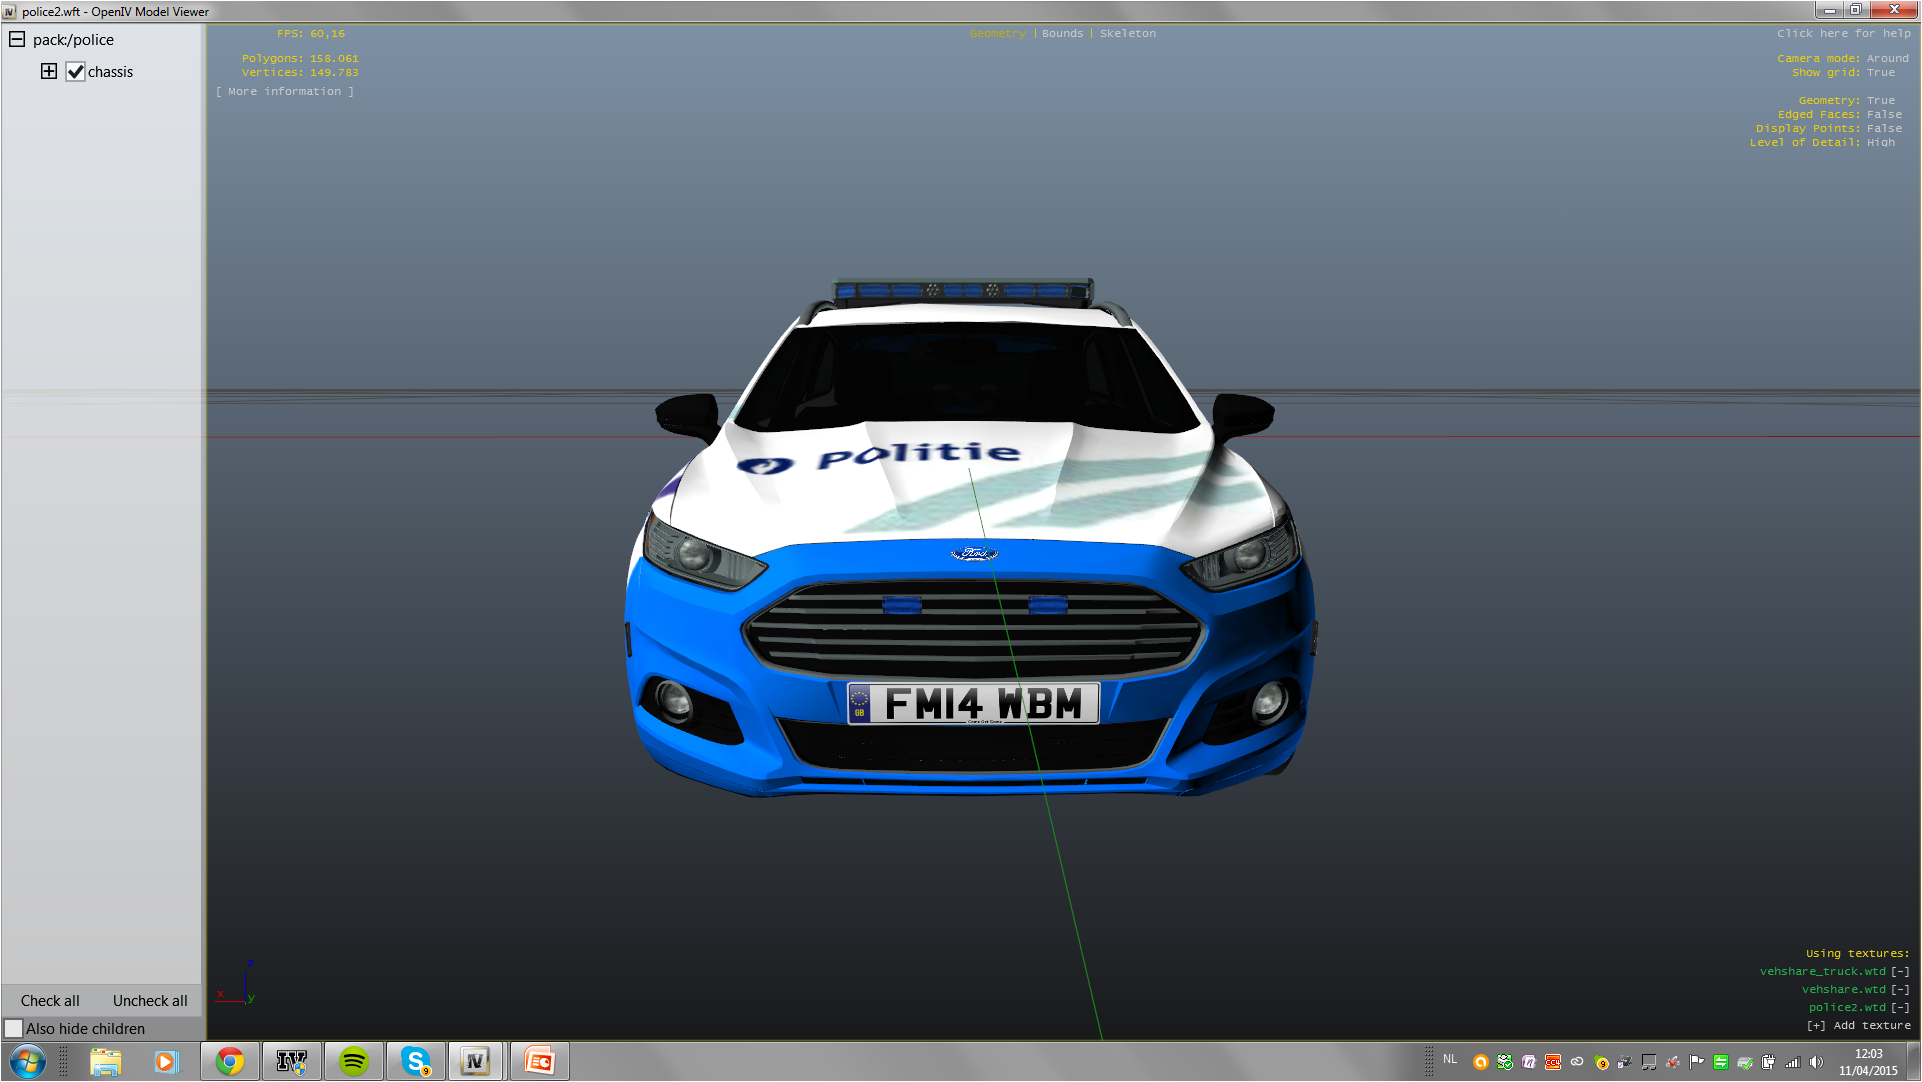Click the police2.wtd texture name
Image resolution: width=1922 pixels, height=1082 pixels.
(x=1847, y=1008)
